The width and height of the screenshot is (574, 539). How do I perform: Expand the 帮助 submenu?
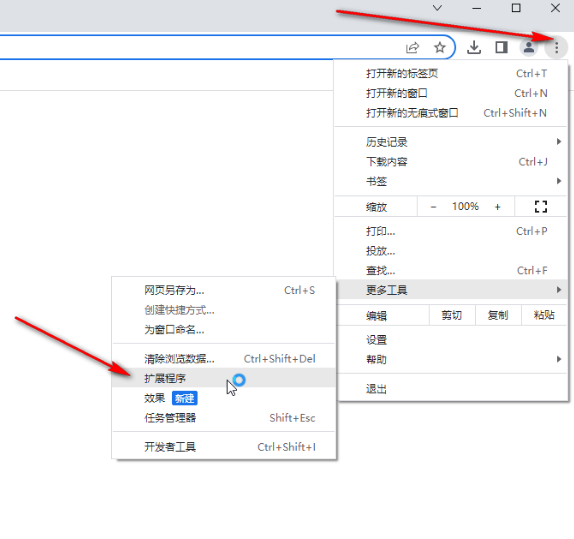click(x=451, y=360)
